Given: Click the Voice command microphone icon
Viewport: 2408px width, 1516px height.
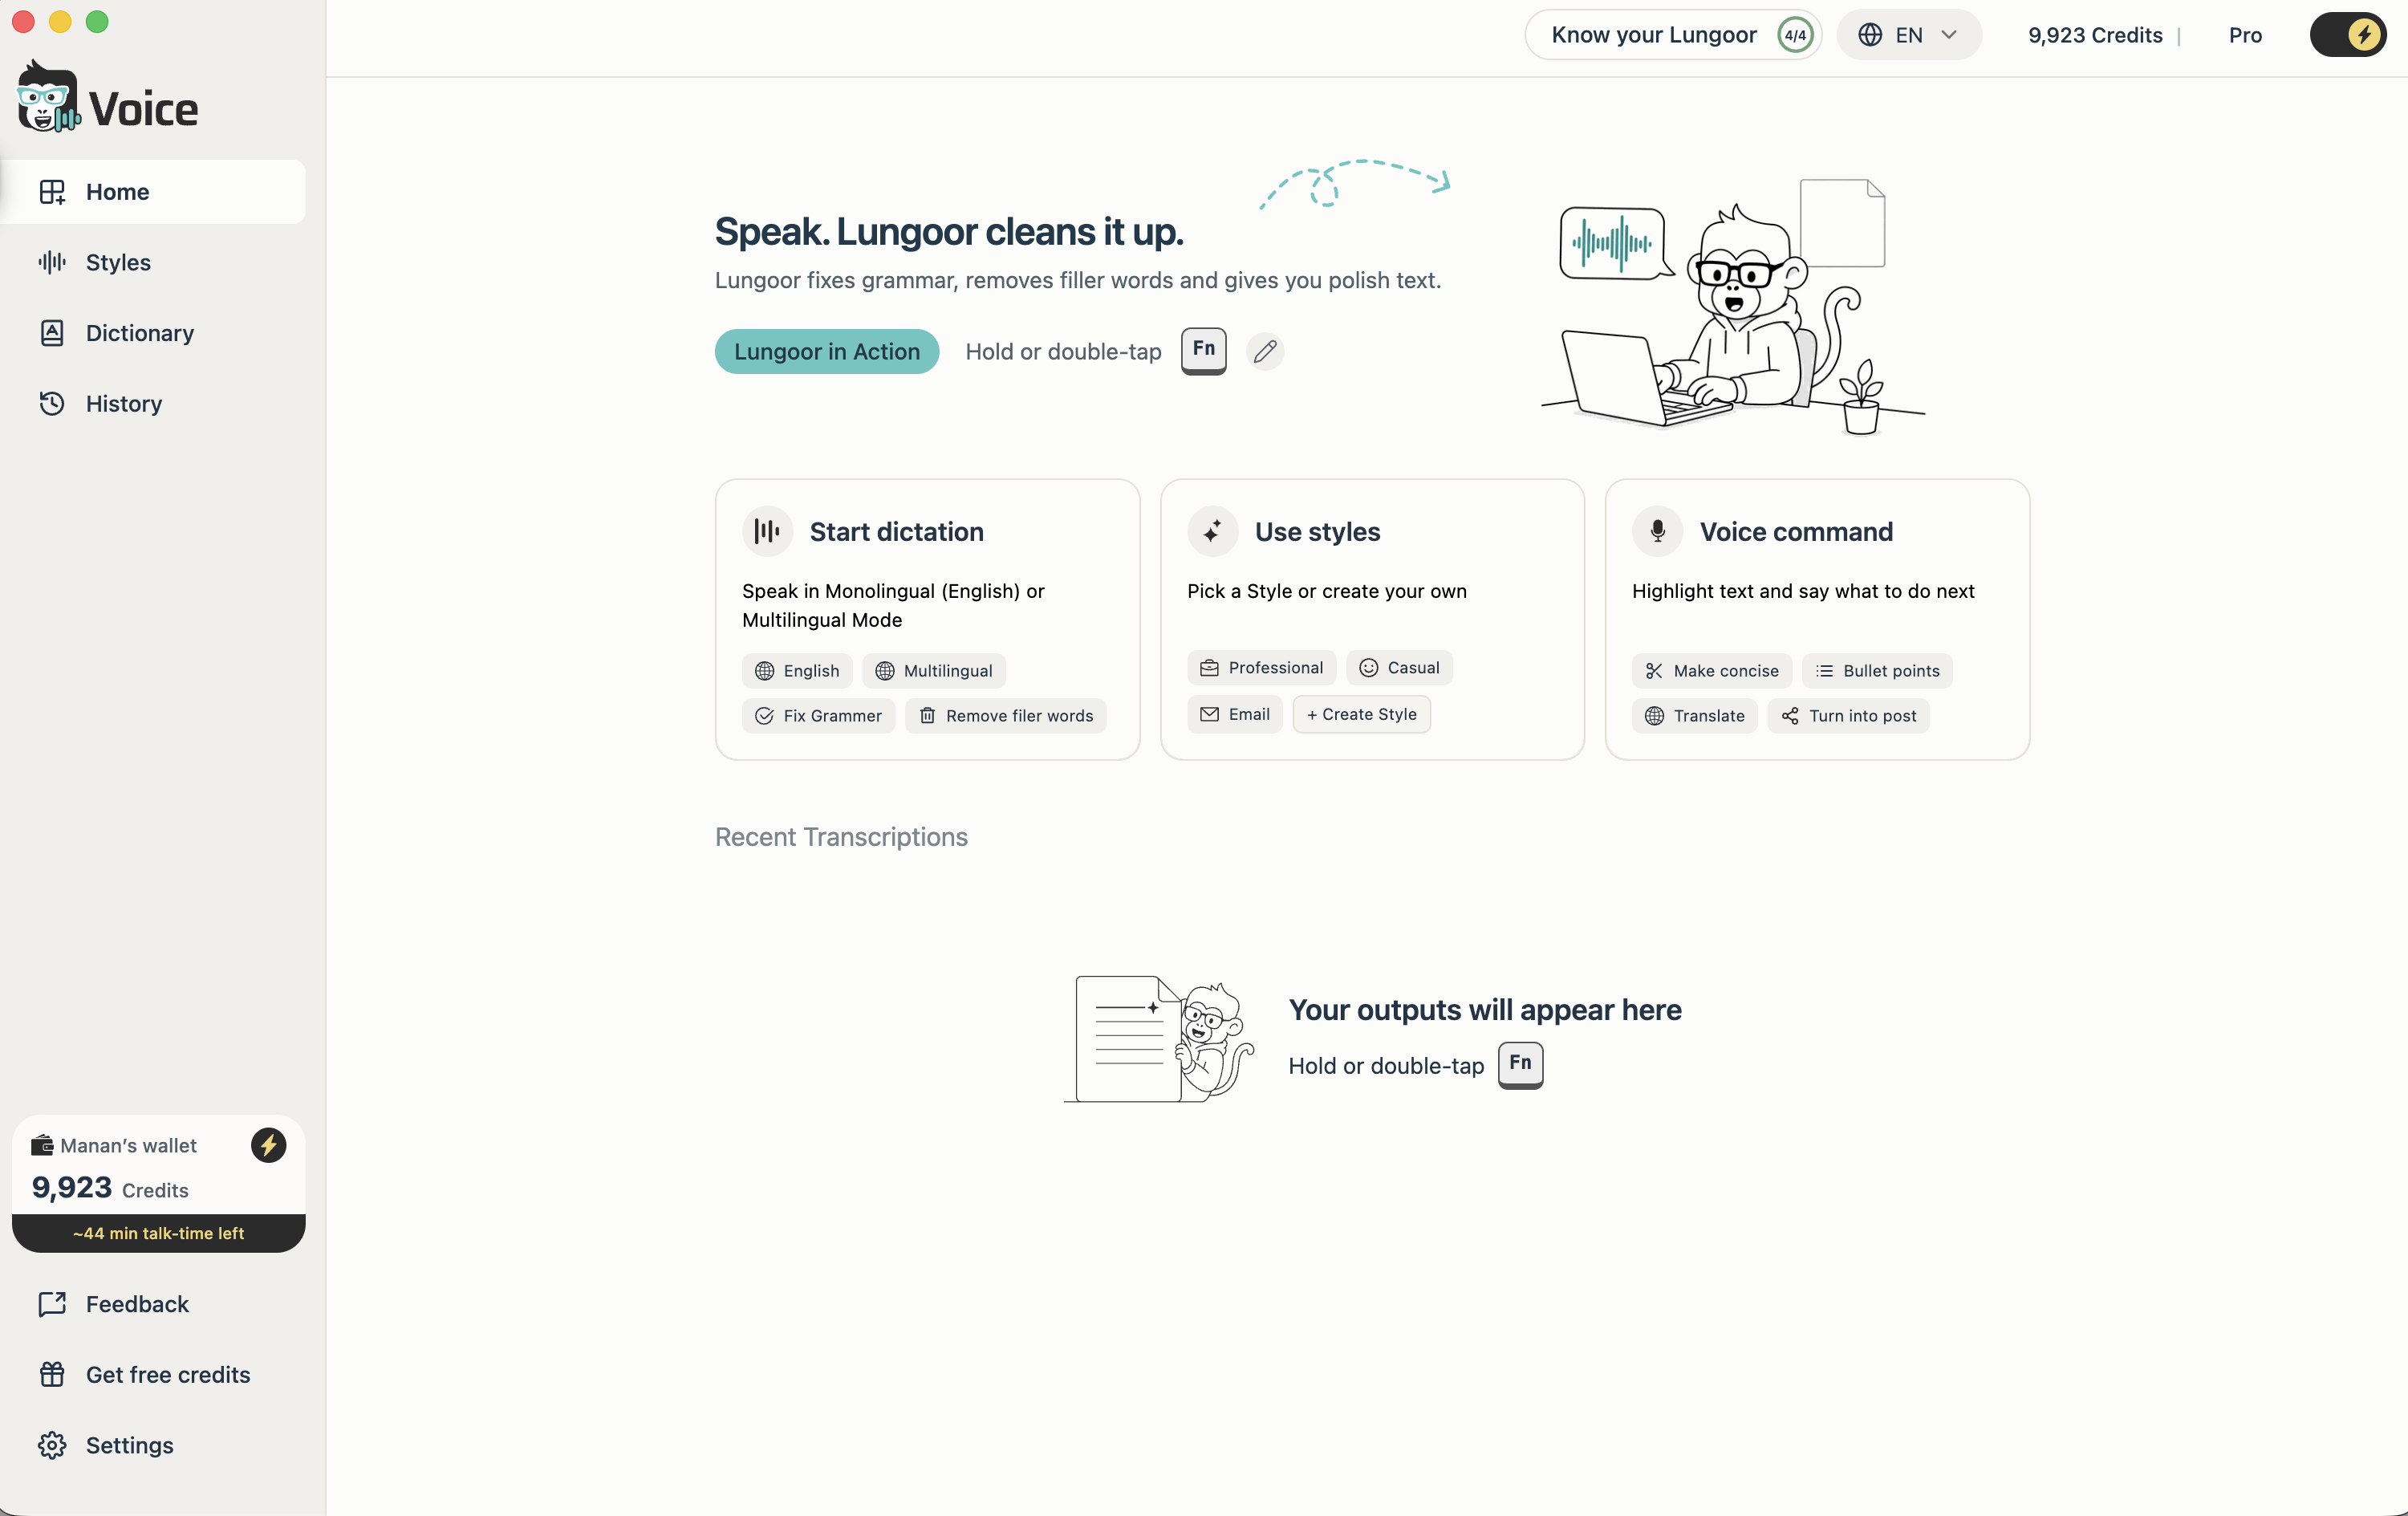Looking at the screenshot, I should tap(1657, 531).
